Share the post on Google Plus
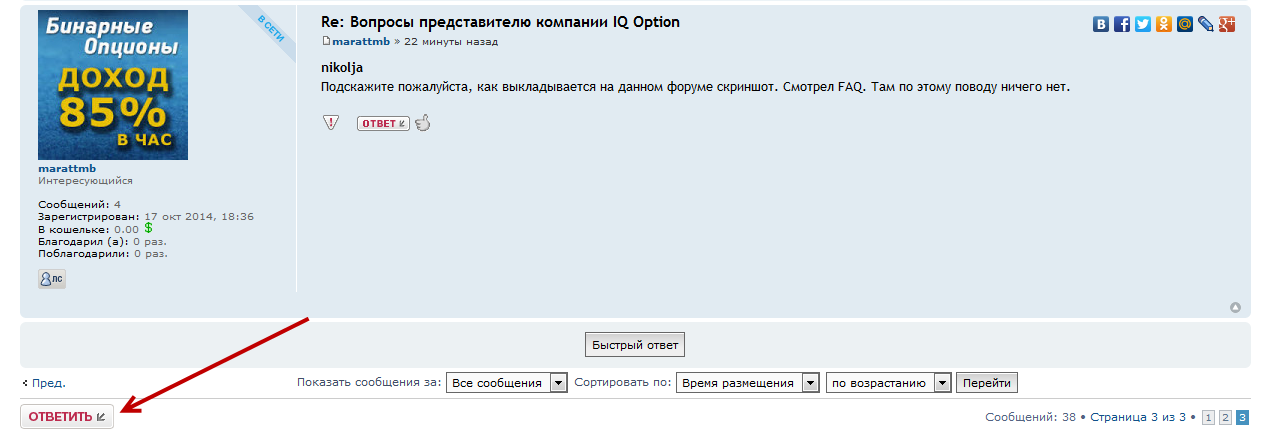This screenshot has width=1282, height=442. click(1228, 24)
